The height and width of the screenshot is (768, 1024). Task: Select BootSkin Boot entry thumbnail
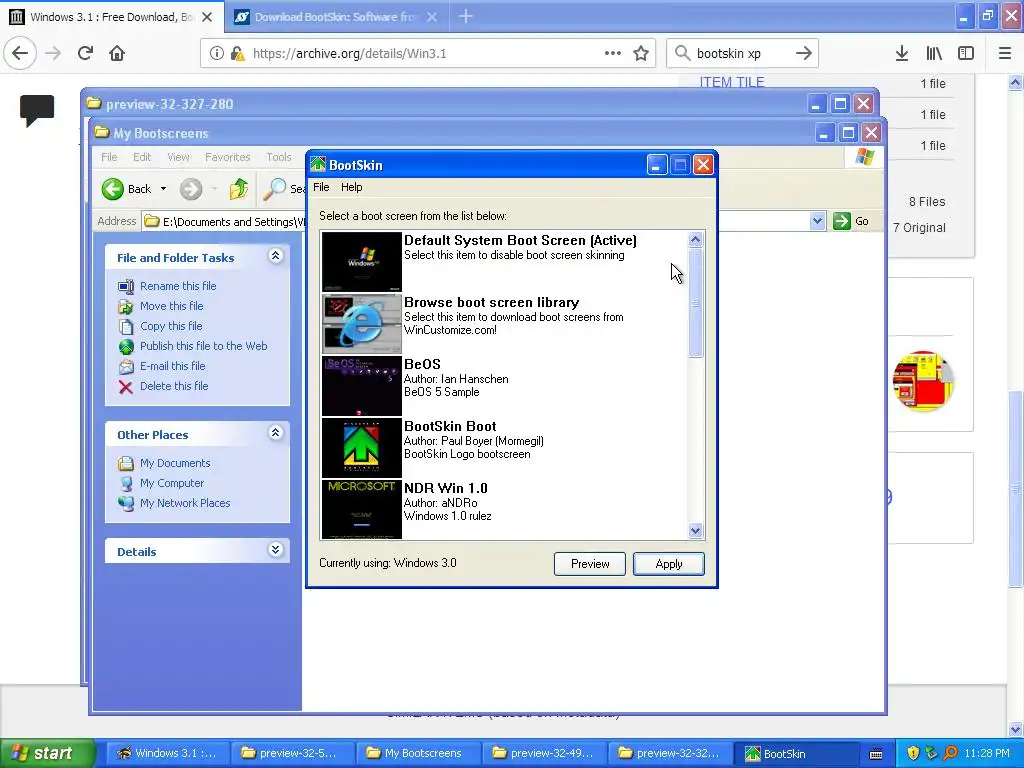coord(362,448)
